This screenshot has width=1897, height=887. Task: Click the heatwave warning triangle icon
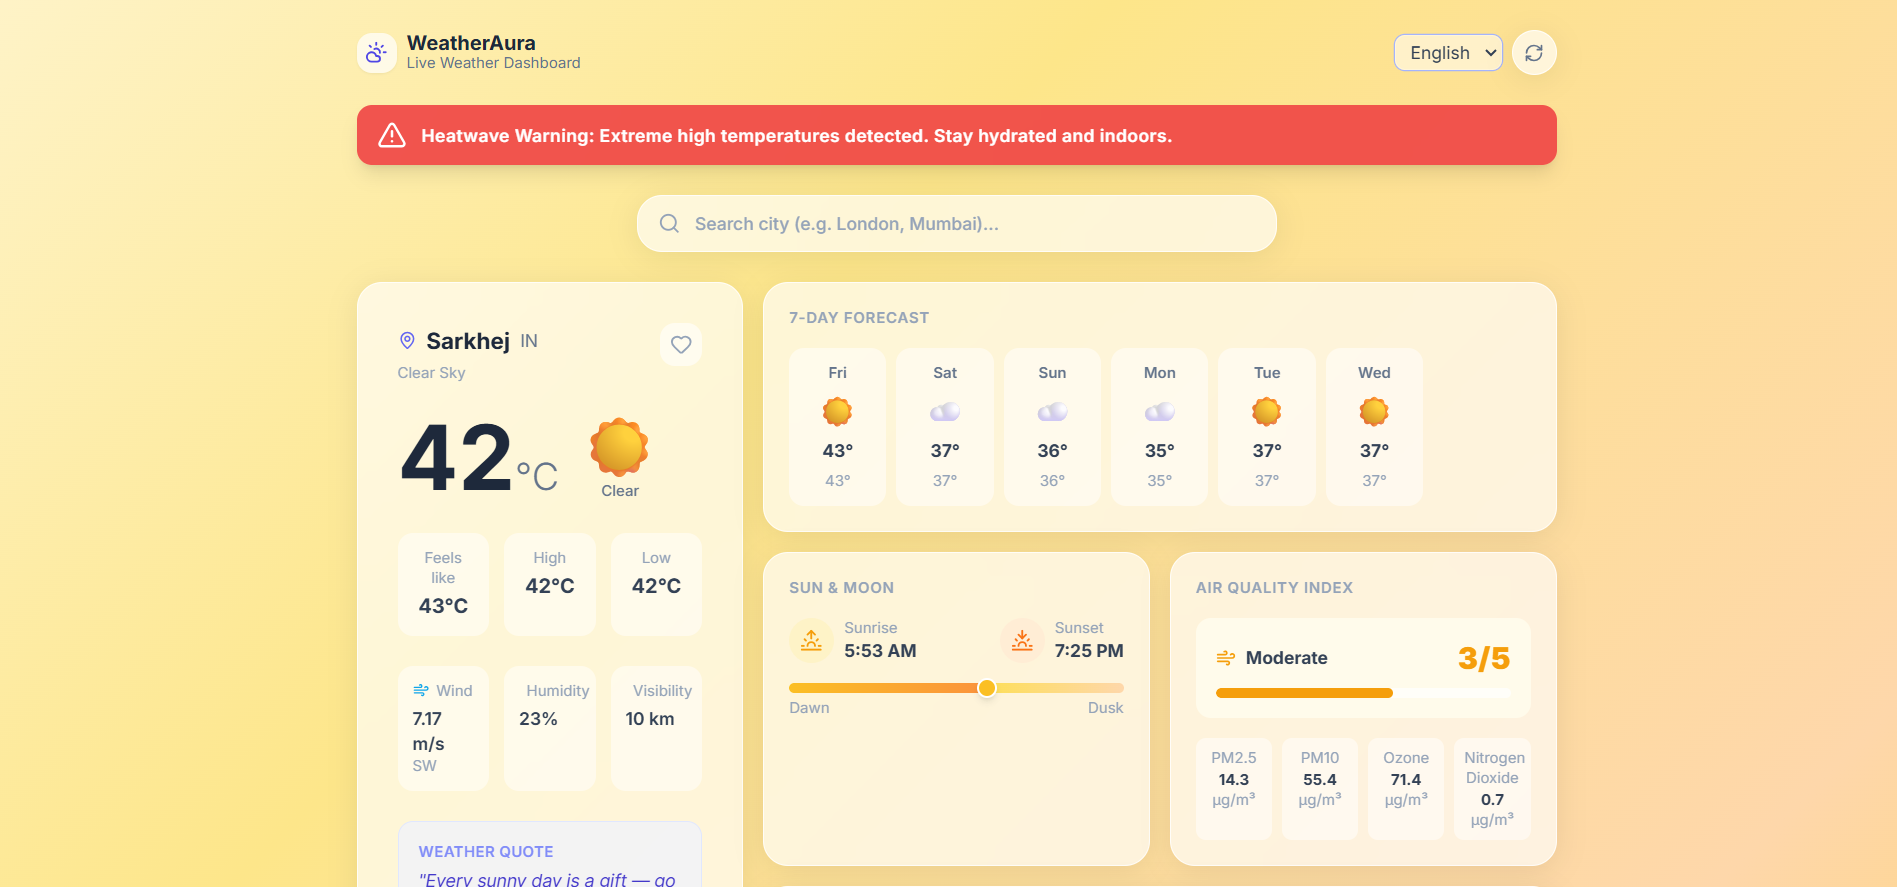coord(392,135)
